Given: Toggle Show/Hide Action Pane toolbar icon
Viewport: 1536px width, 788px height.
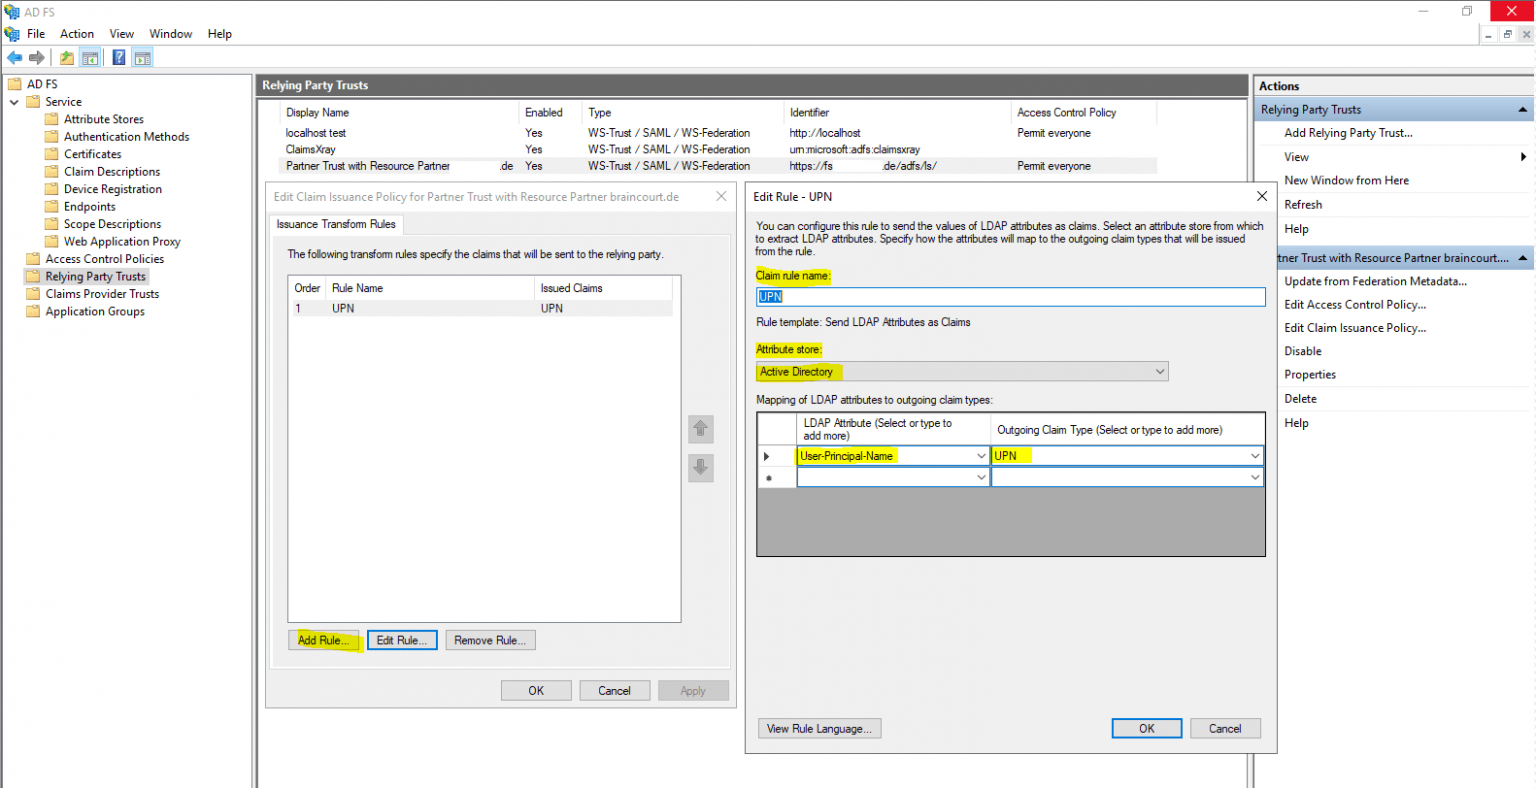Looking at the screenshot, I should coord(142,58).
